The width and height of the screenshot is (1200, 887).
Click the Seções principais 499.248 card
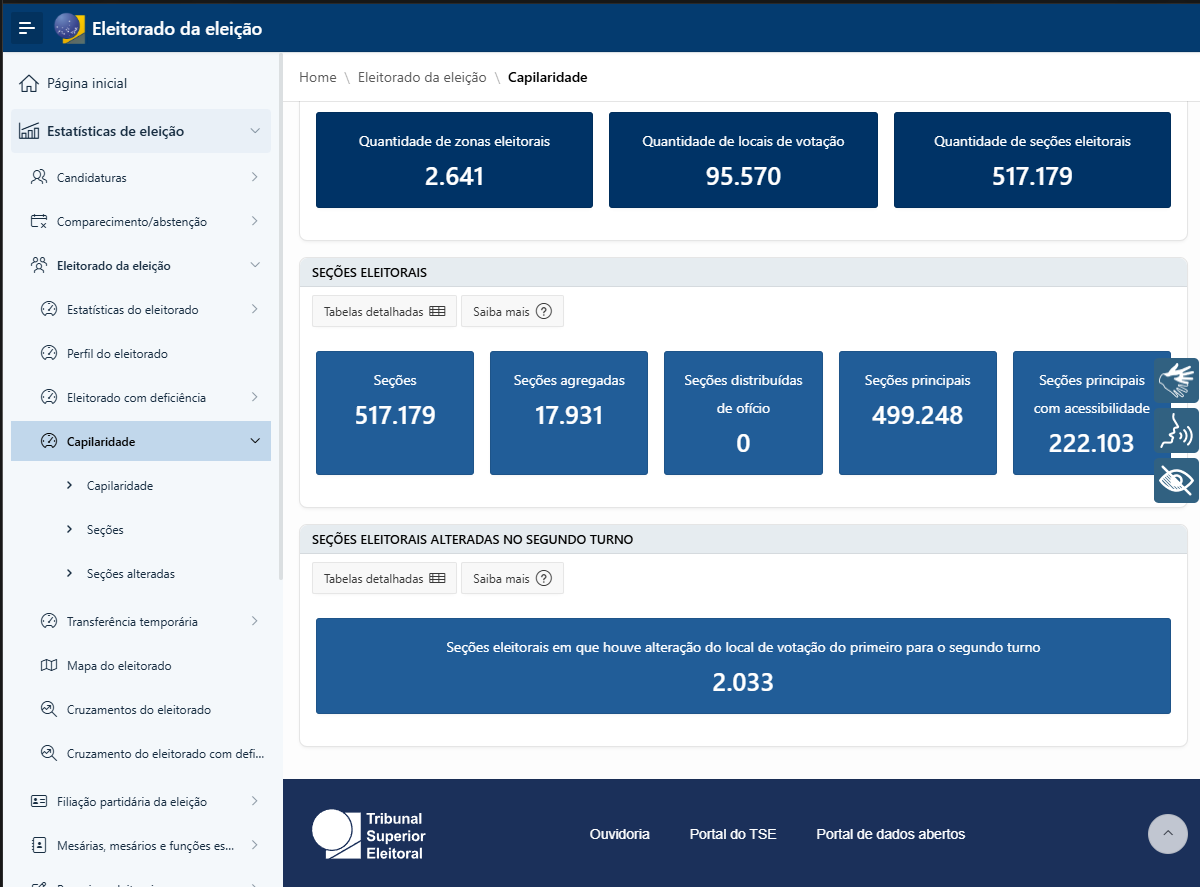pos(918,413)
